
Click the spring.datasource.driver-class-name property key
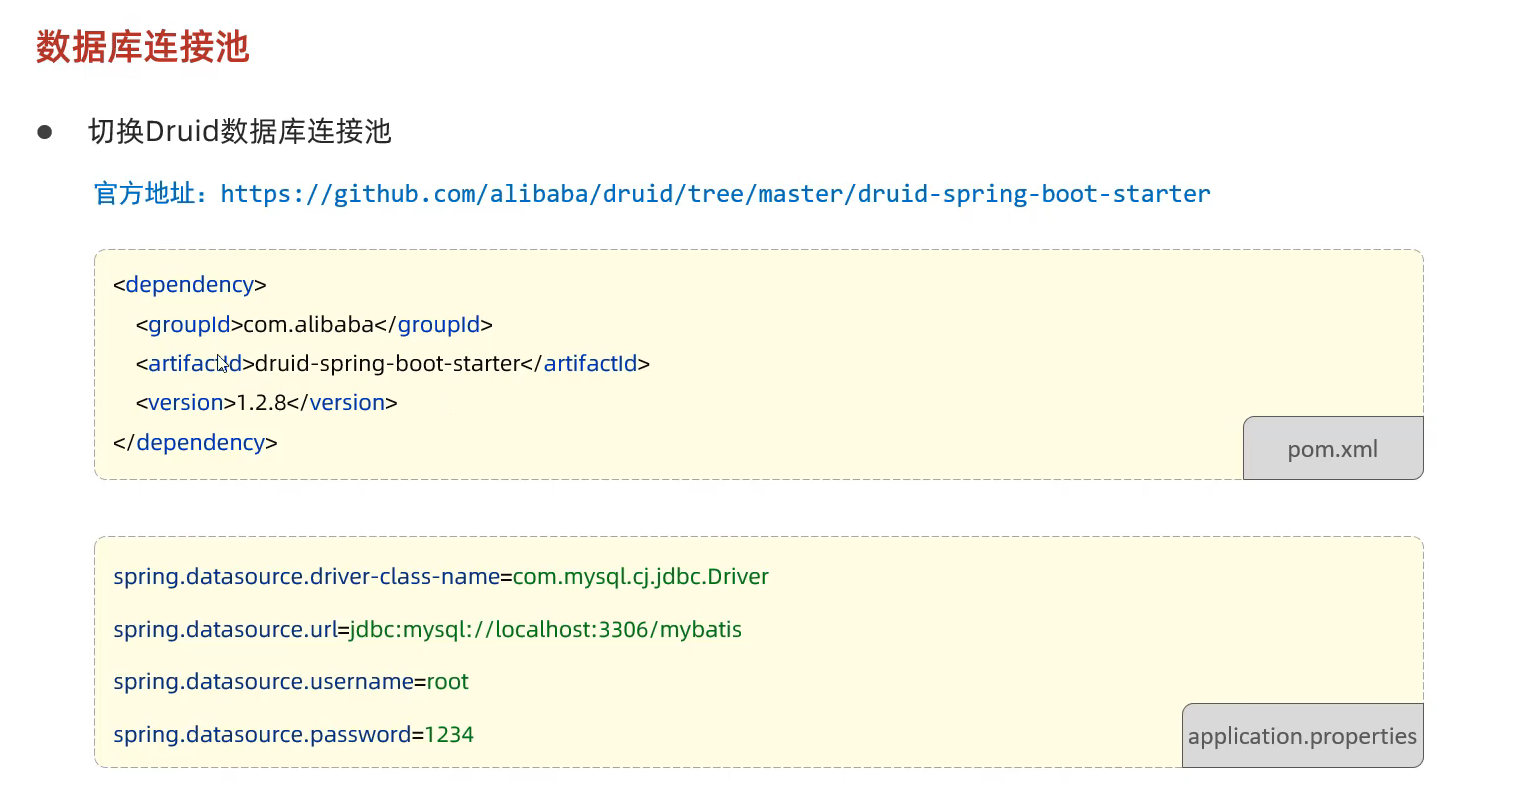tap(306, 577)
